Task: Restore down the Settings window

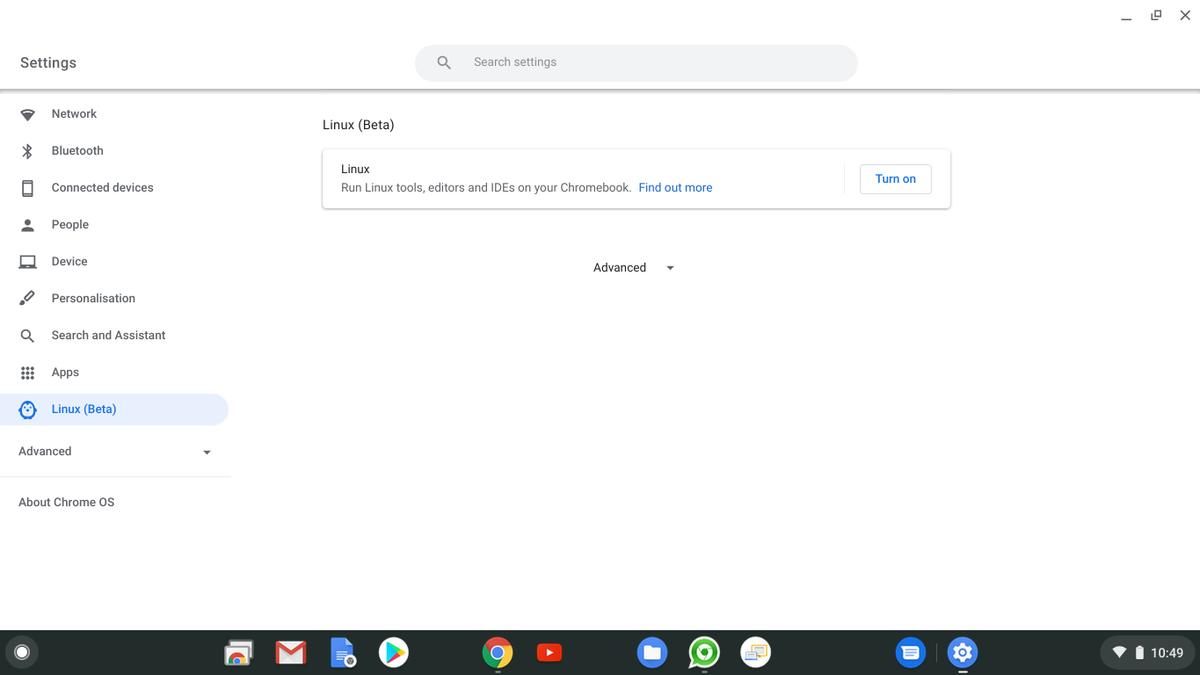Action: click(x=1156, y=16)
